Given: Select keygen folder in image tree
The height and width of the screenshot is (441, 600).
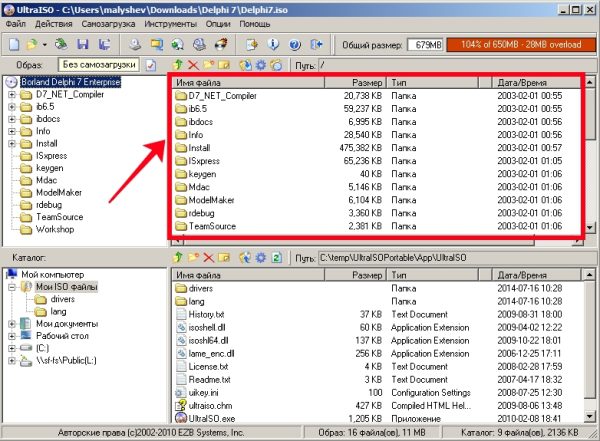Looking at the screenshot, I should [49, 168].
